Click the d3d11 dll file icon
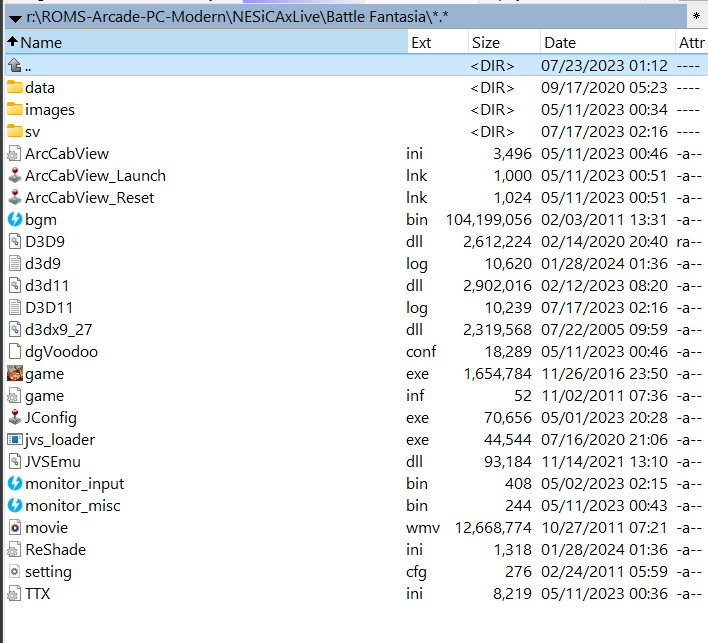Image resolution: width=708 pixels, height=643 pixels. [x=15, y=285]
